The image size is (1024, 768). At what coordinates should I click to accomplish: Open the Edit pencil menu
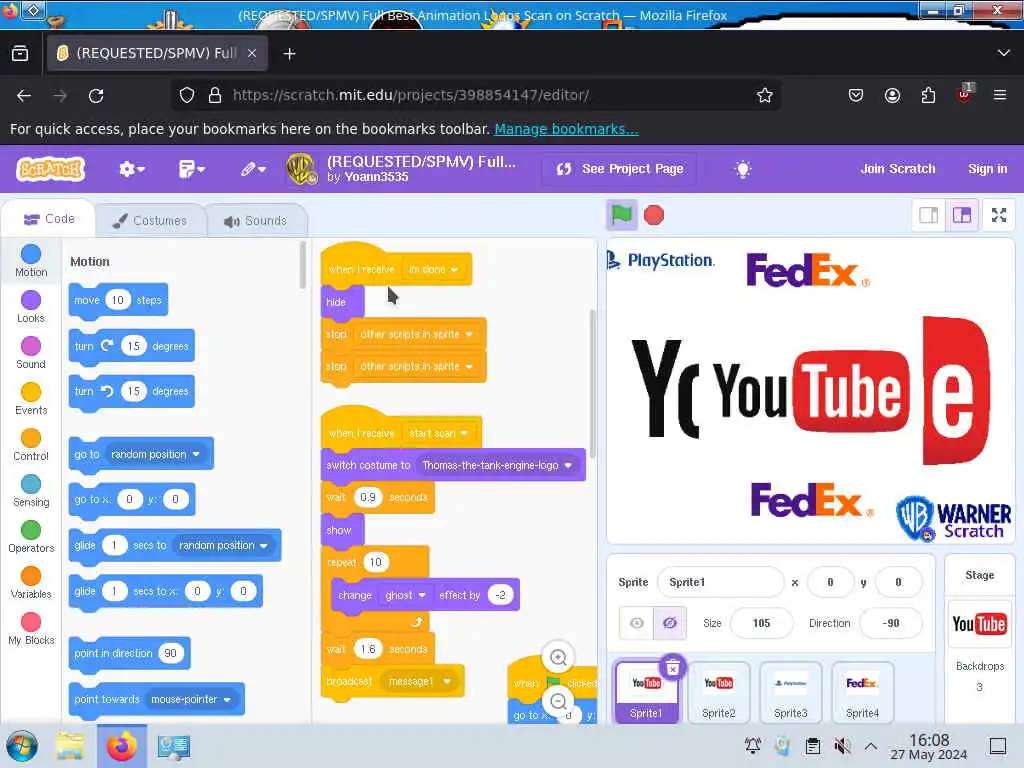click(x=253, y=169)
